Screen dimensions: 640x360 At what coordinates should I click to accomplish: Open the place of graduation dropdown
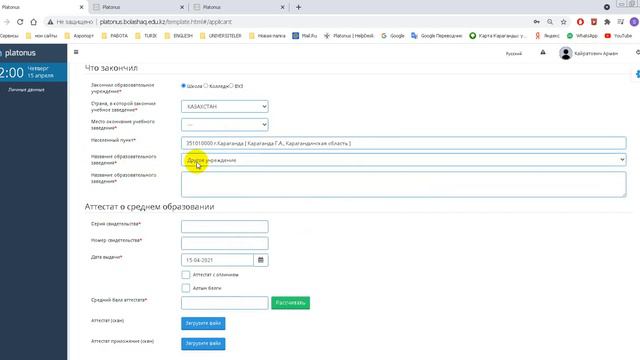(224, 124)
